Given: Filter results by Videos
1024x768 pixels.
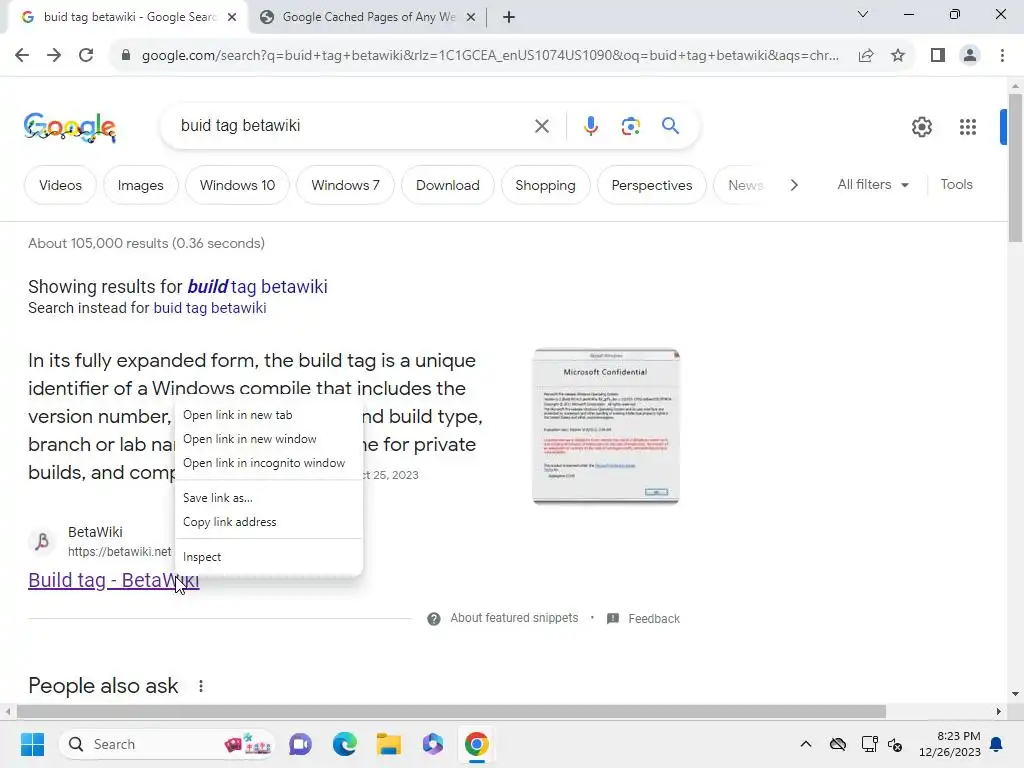Looking at the screenshot, I should click(60, 185).
